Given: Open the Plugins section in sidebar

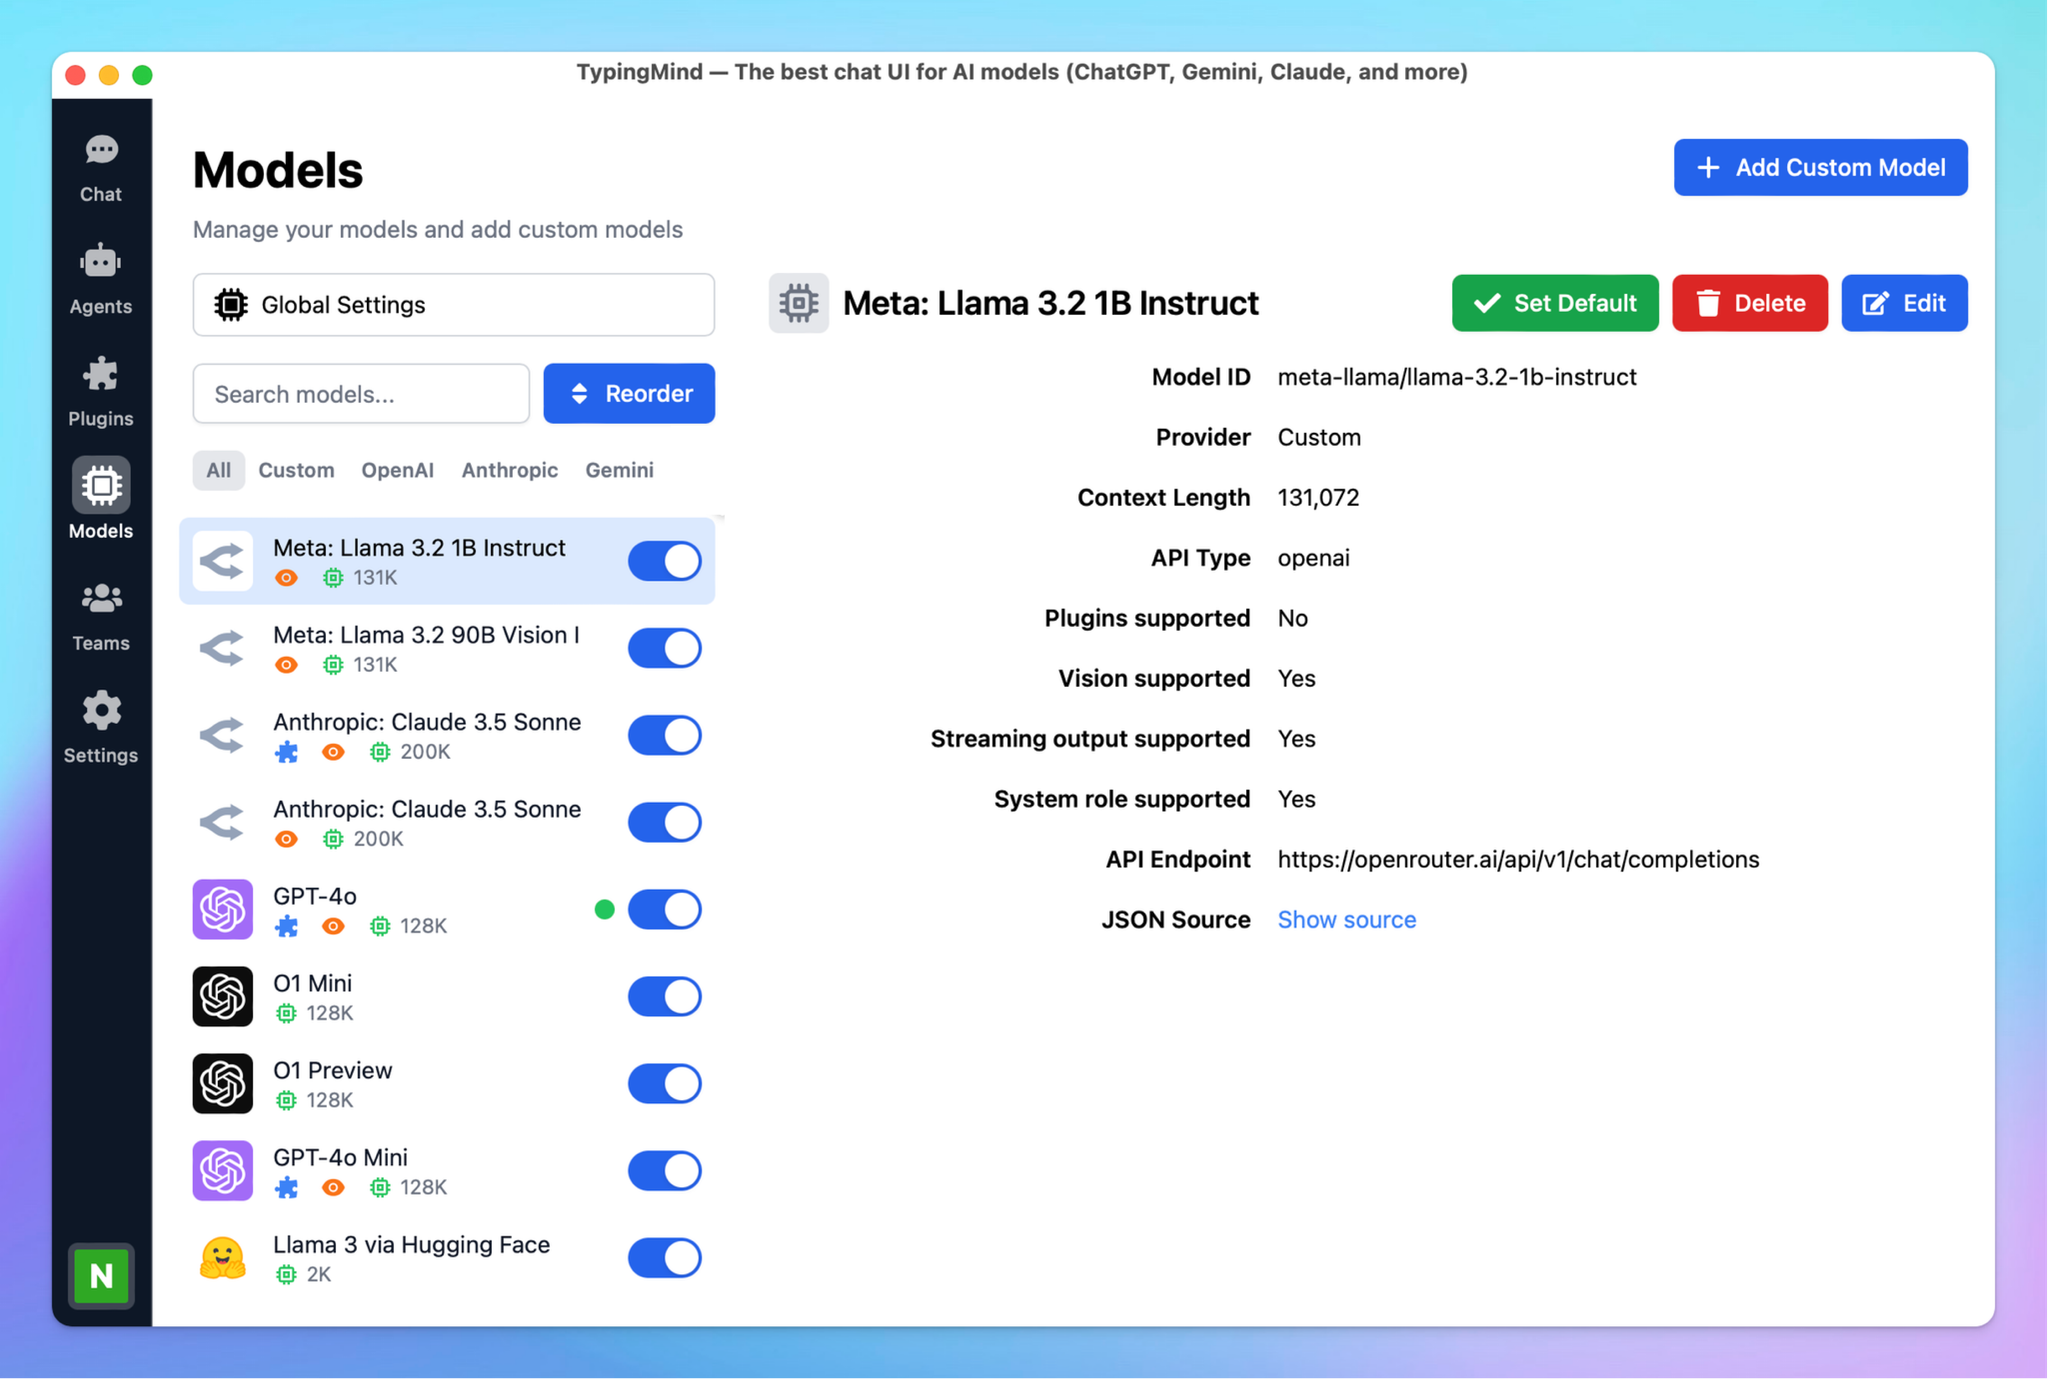Looking at the screenshot, I should (101, 392).
